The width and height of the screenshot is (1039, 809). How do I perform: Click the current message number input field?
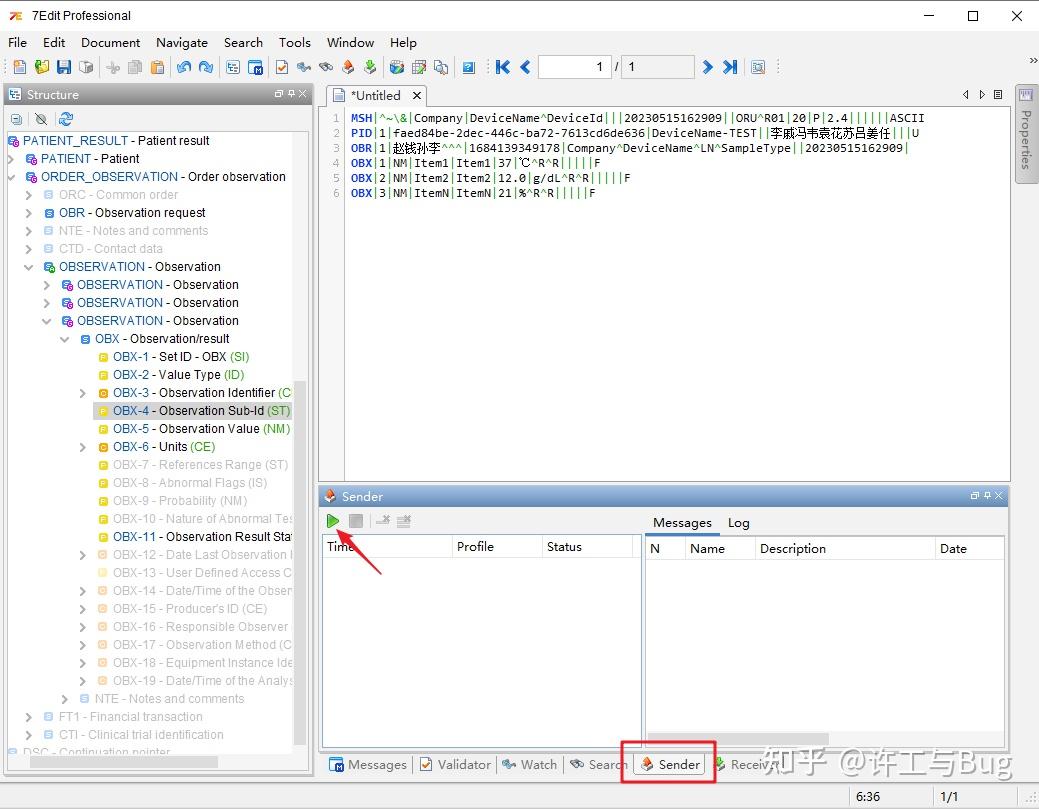[x=574, y=67]
